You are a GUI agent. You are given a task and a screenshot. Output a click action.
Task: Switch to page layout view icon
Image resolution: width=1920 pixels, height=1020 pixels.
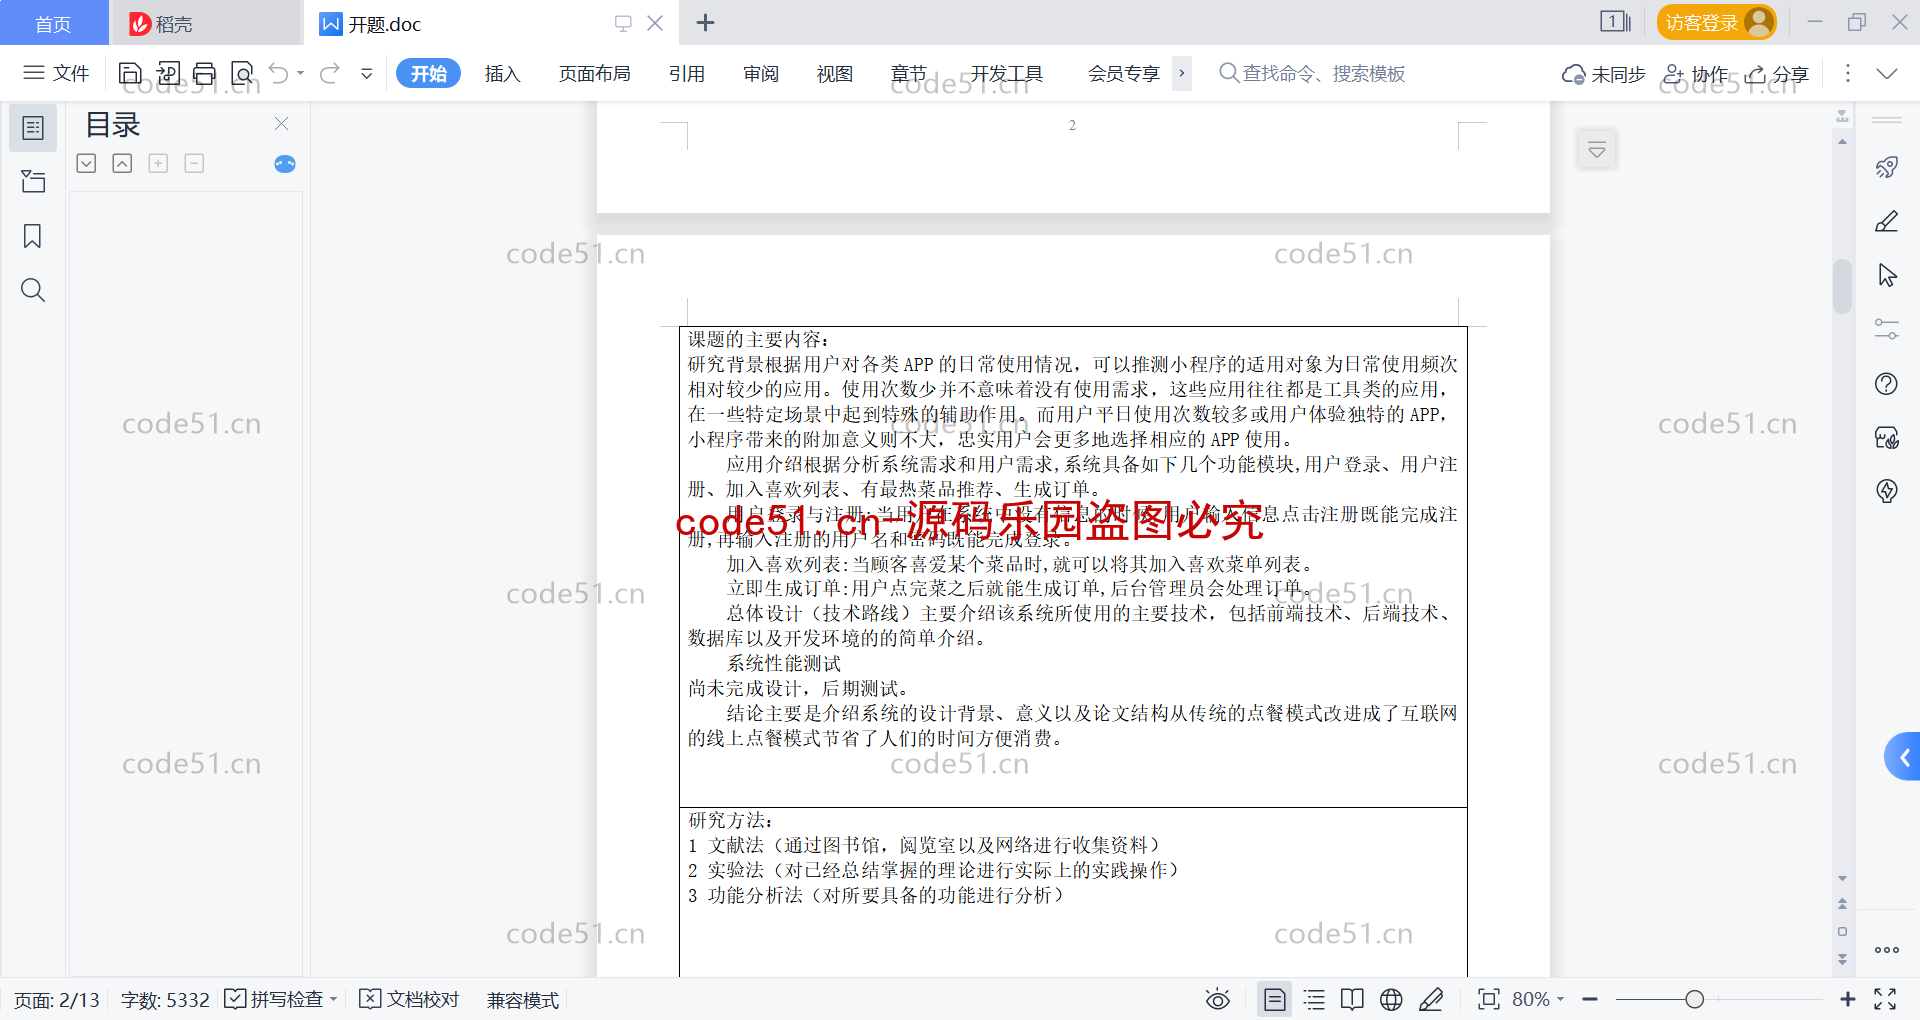click(1275, 999)
